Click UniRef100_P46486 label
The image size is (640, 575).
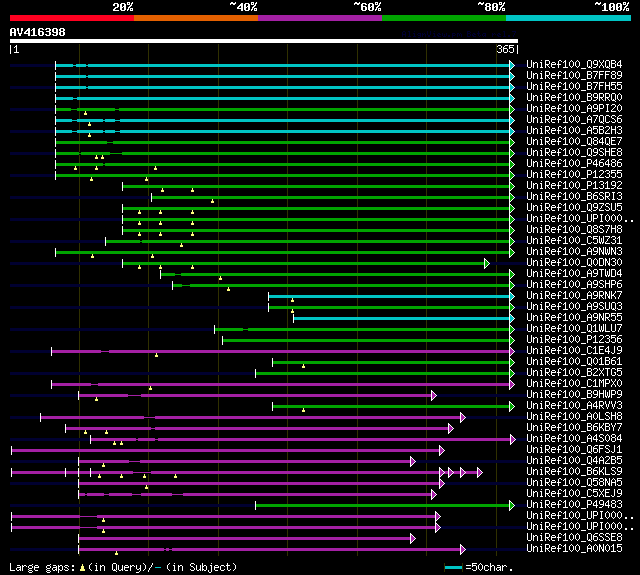coord(574,164)
